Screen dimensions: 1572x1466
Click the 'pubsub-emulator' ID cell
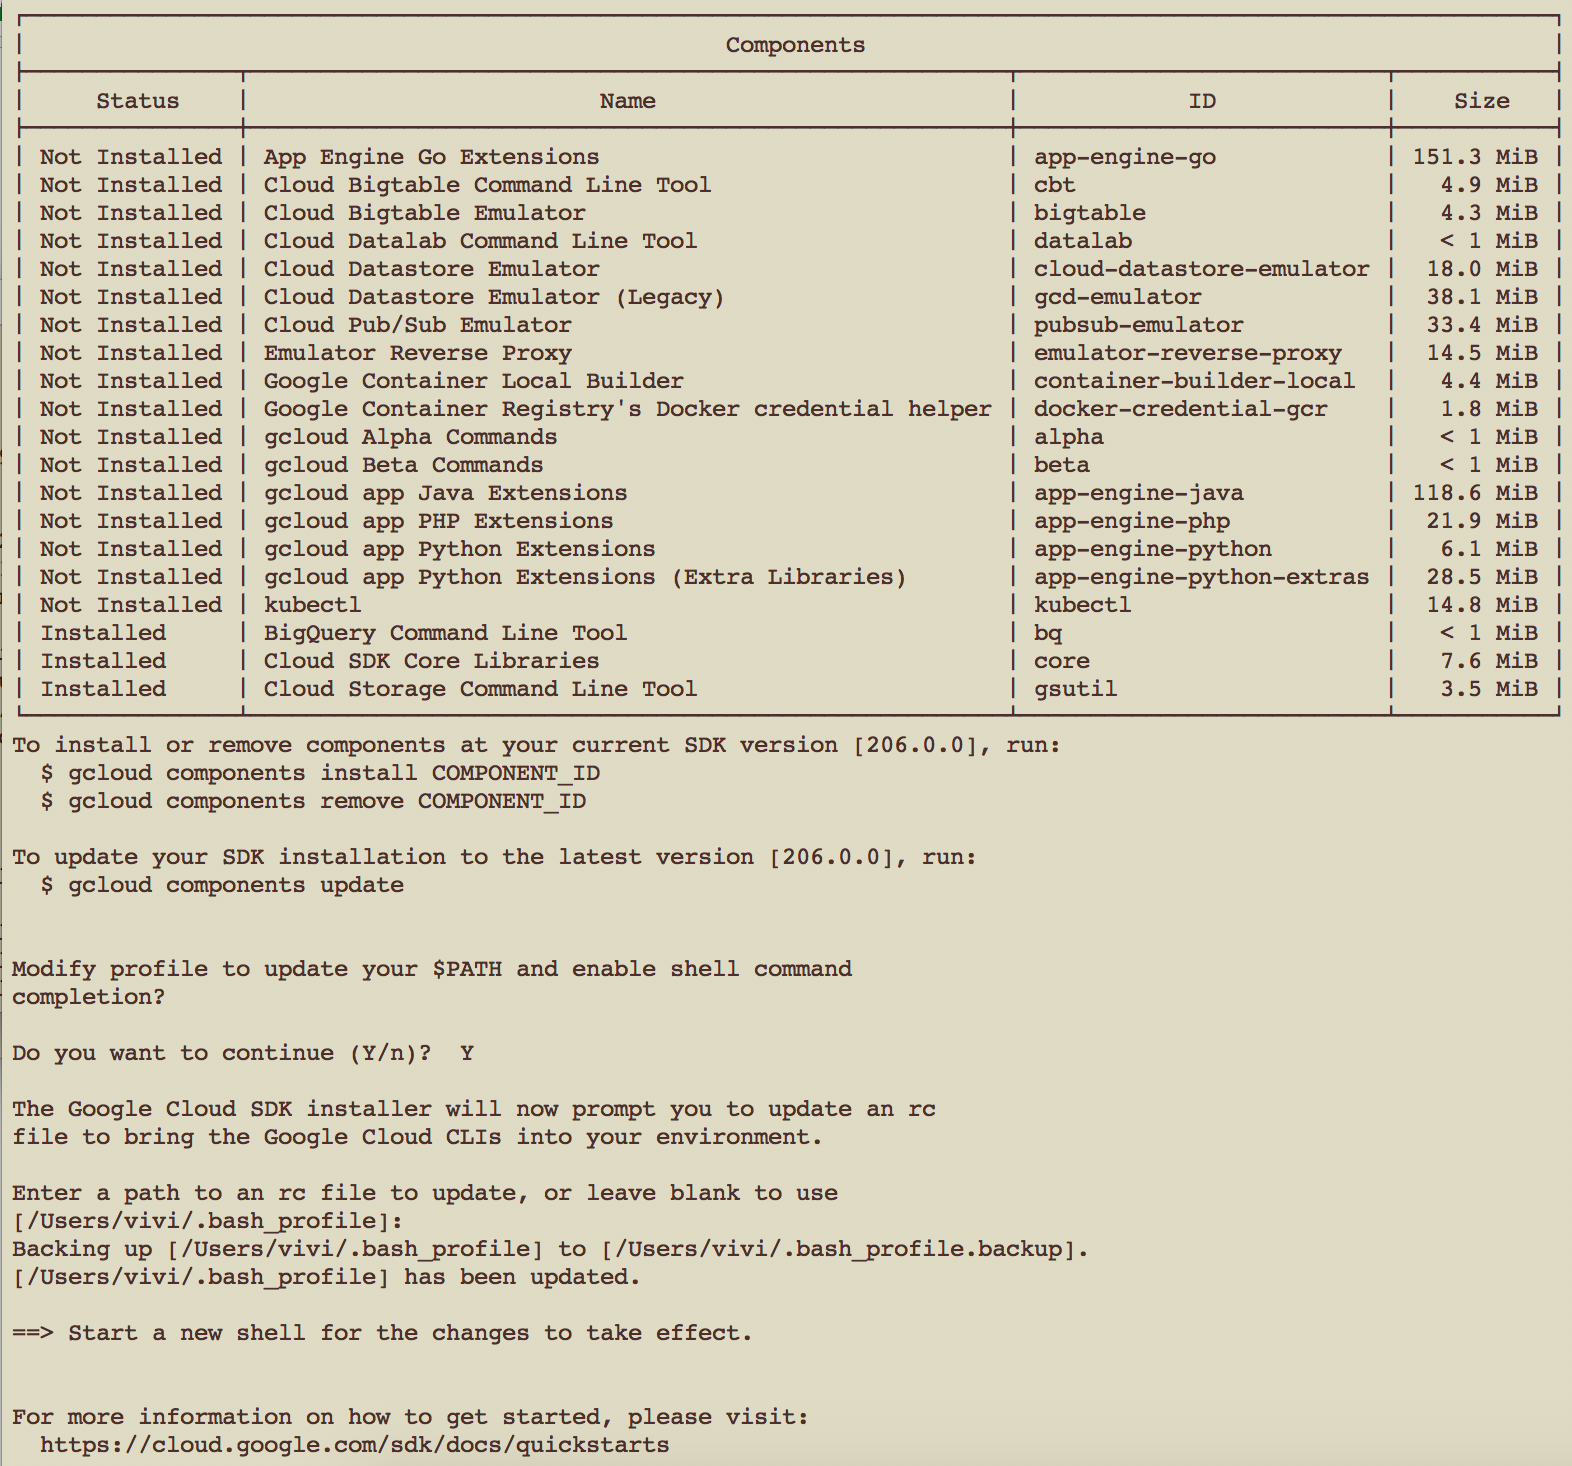tap(1139, 325)
